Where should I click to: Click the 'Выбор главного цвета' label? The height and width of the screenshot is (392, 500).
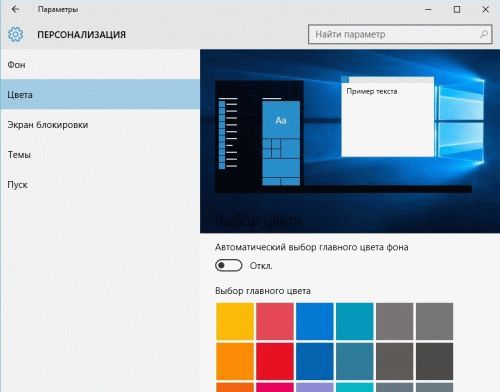(263, 291)
